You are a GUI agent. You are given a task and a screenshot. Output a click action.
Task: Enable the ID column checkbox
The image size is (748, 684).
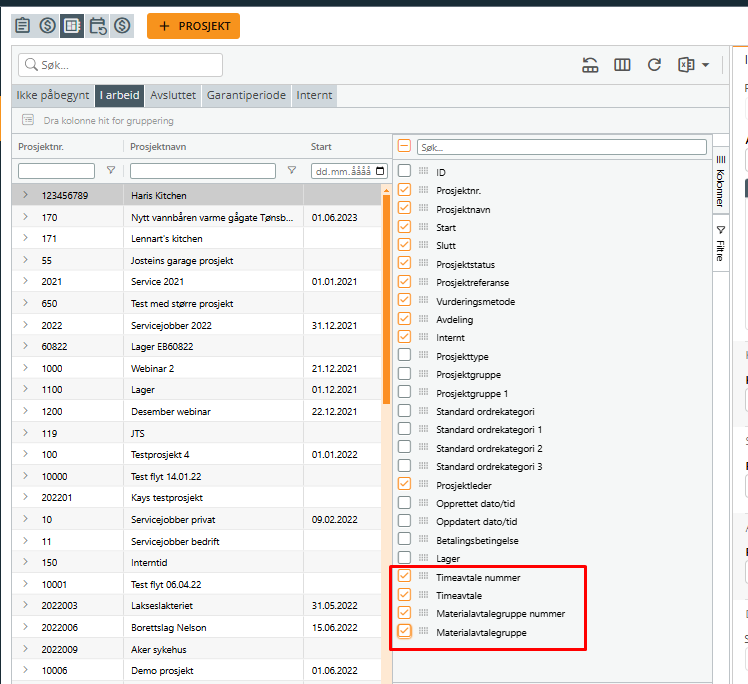[x=404, y=171]
